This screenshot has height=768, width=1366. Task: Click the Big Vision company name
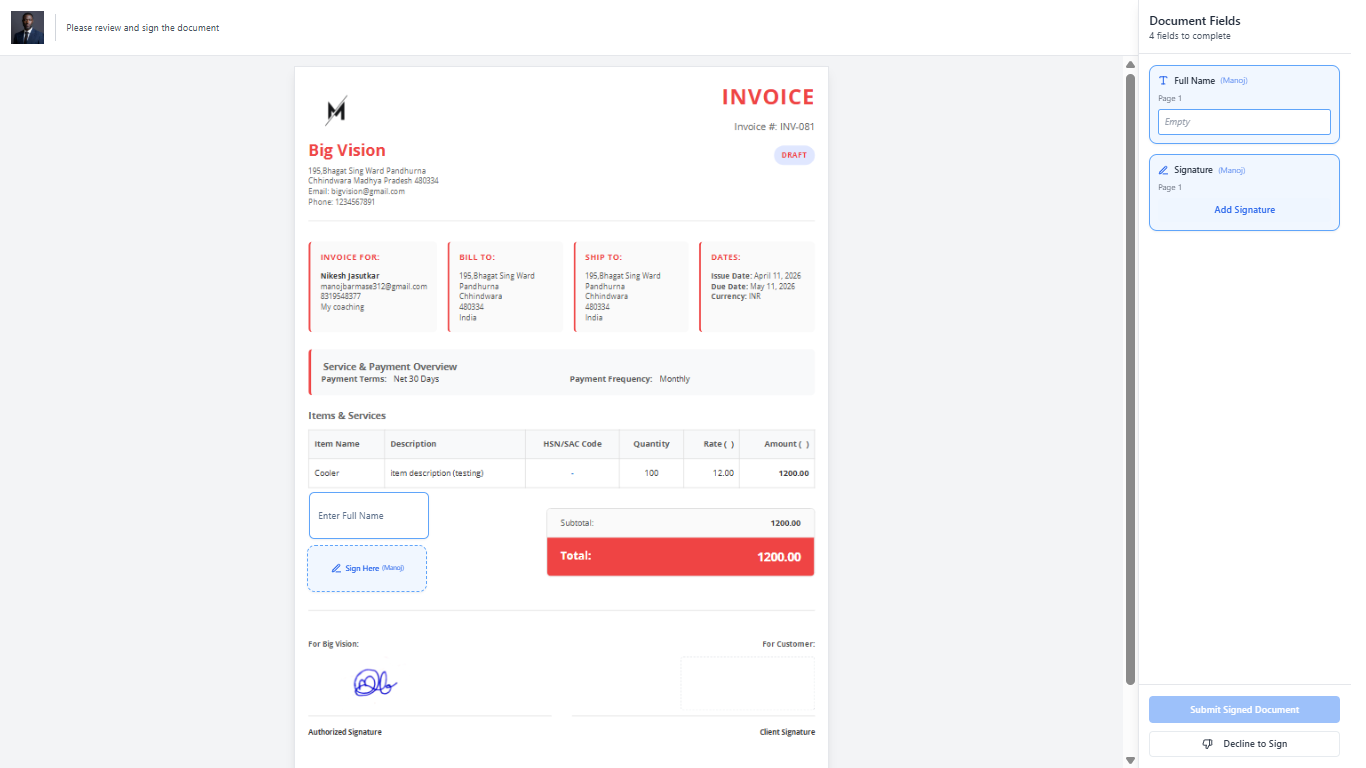347,150
